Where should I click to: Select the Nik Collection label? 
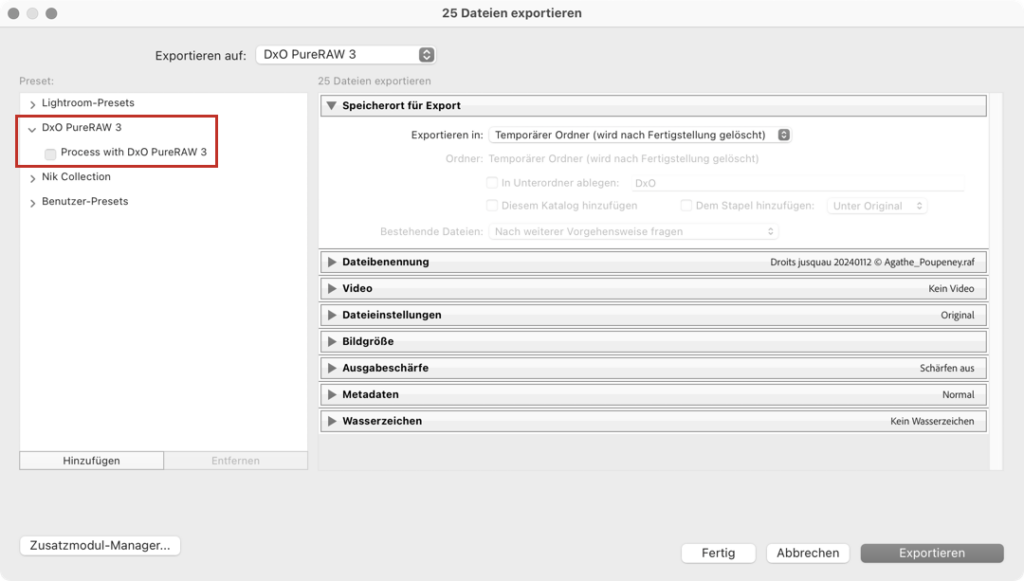(76, 176)
